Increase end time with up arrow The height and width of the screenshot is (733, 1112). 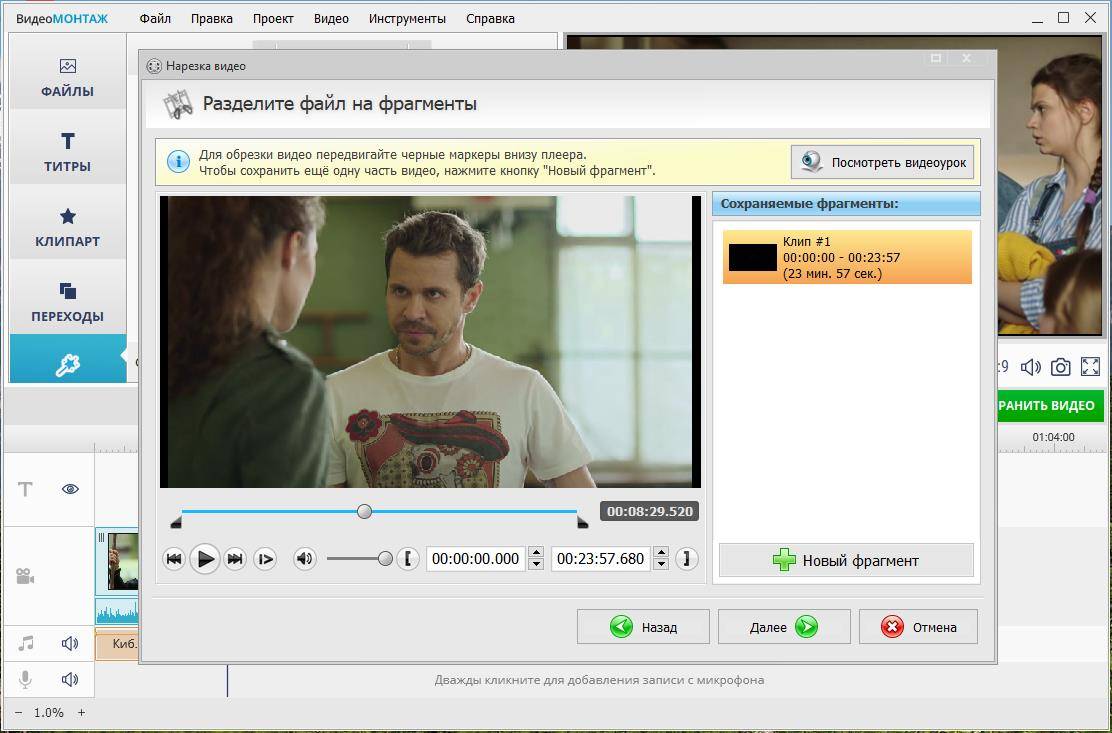pos(661,553)
